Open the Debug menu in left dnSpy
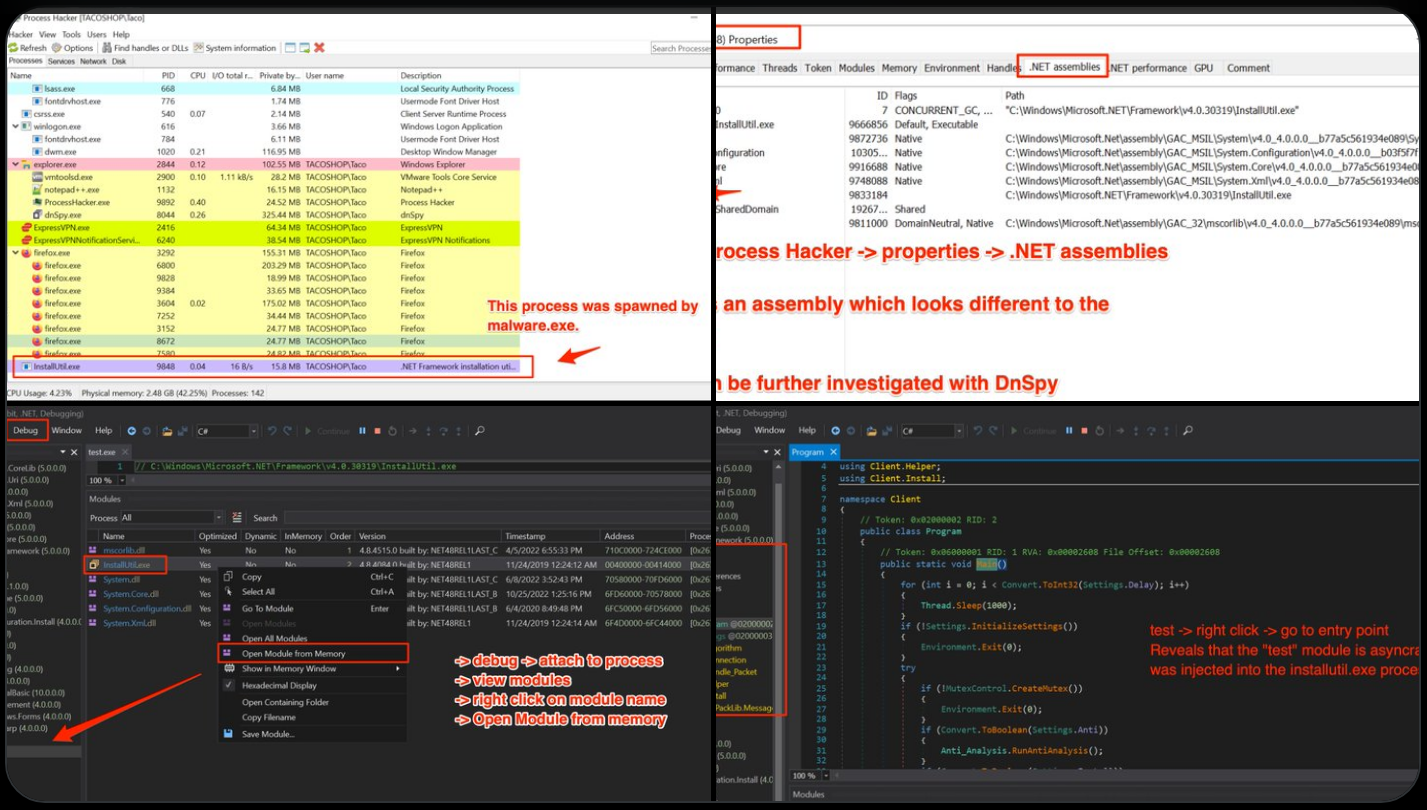The width and height of the screenshot is (1427, 810). click(x=25, y=431)
